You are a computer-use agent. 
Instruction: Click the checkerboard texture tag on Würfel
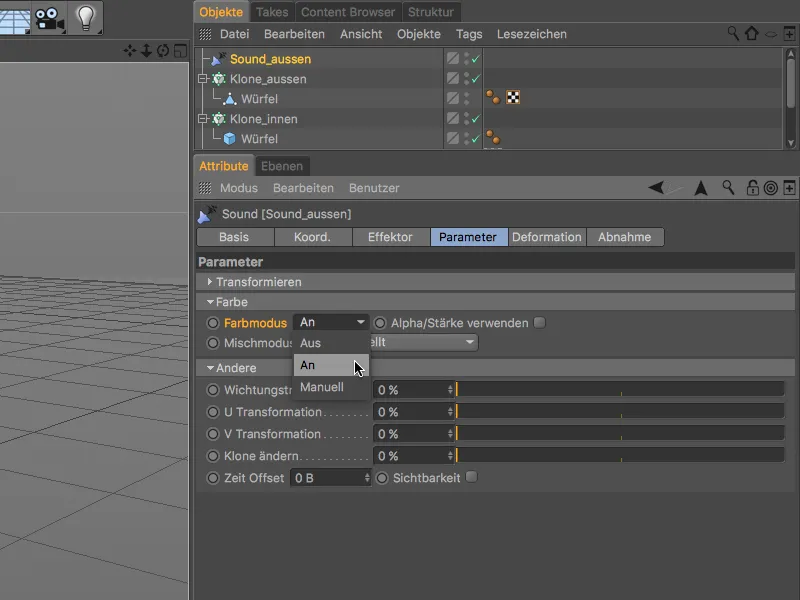coord(513,97)
